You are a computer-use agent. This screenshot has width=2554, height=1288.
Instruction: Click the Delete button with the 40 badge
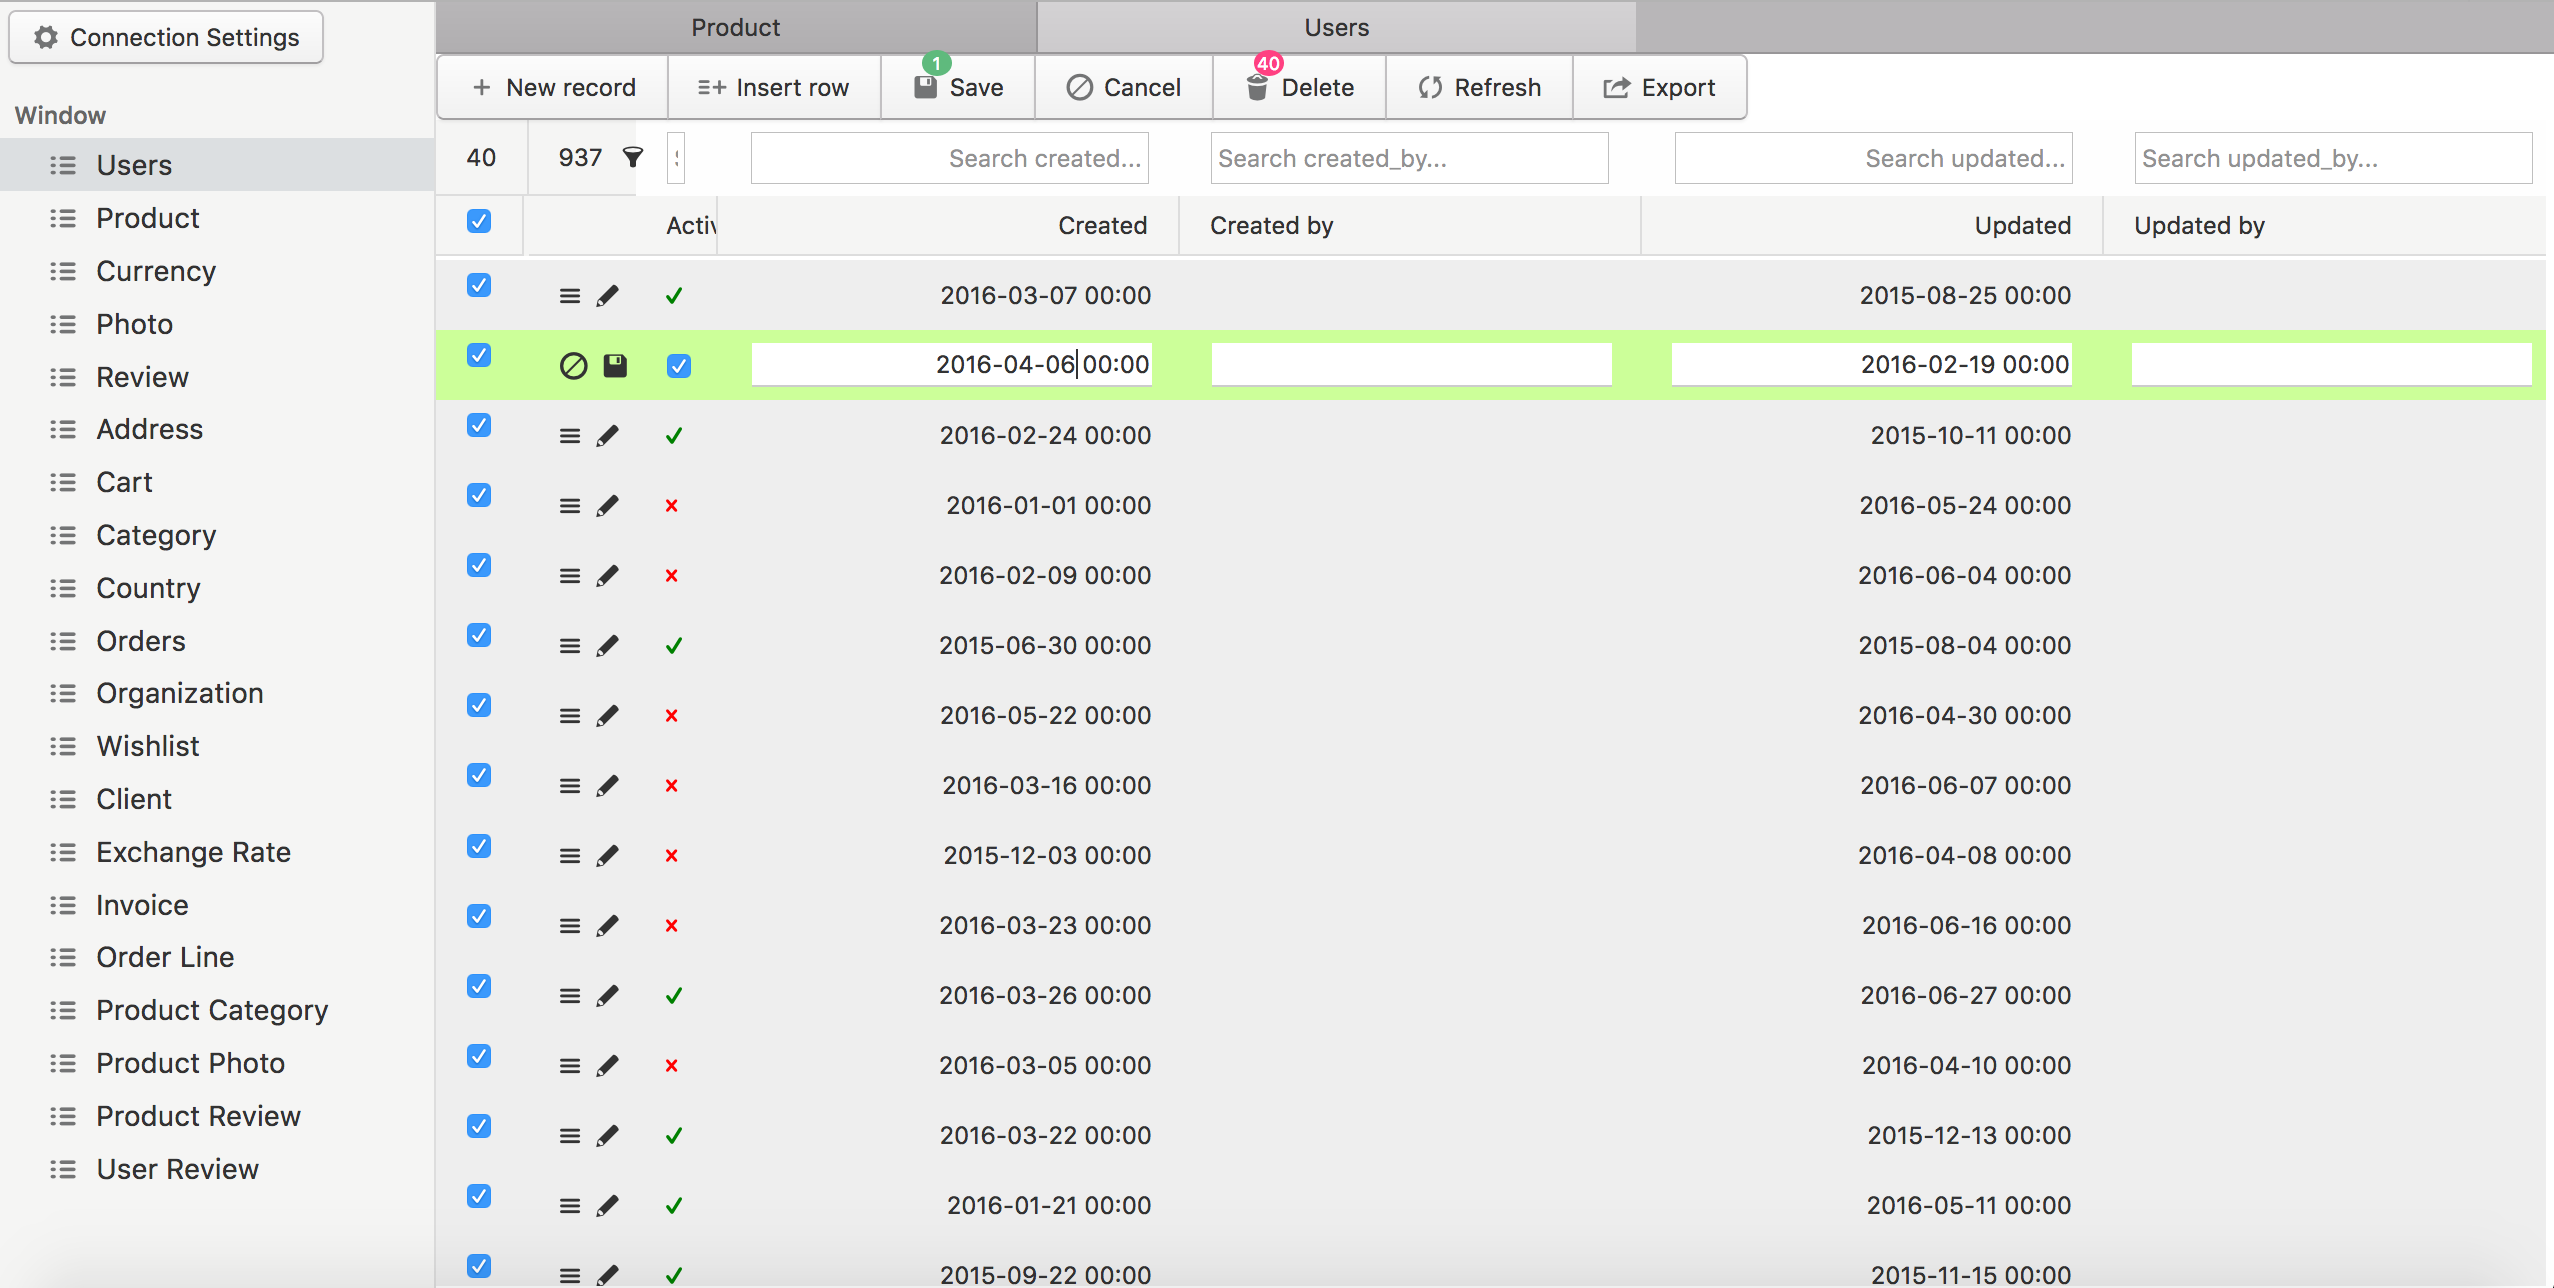pyautogui.click(x=1299, y=88)
